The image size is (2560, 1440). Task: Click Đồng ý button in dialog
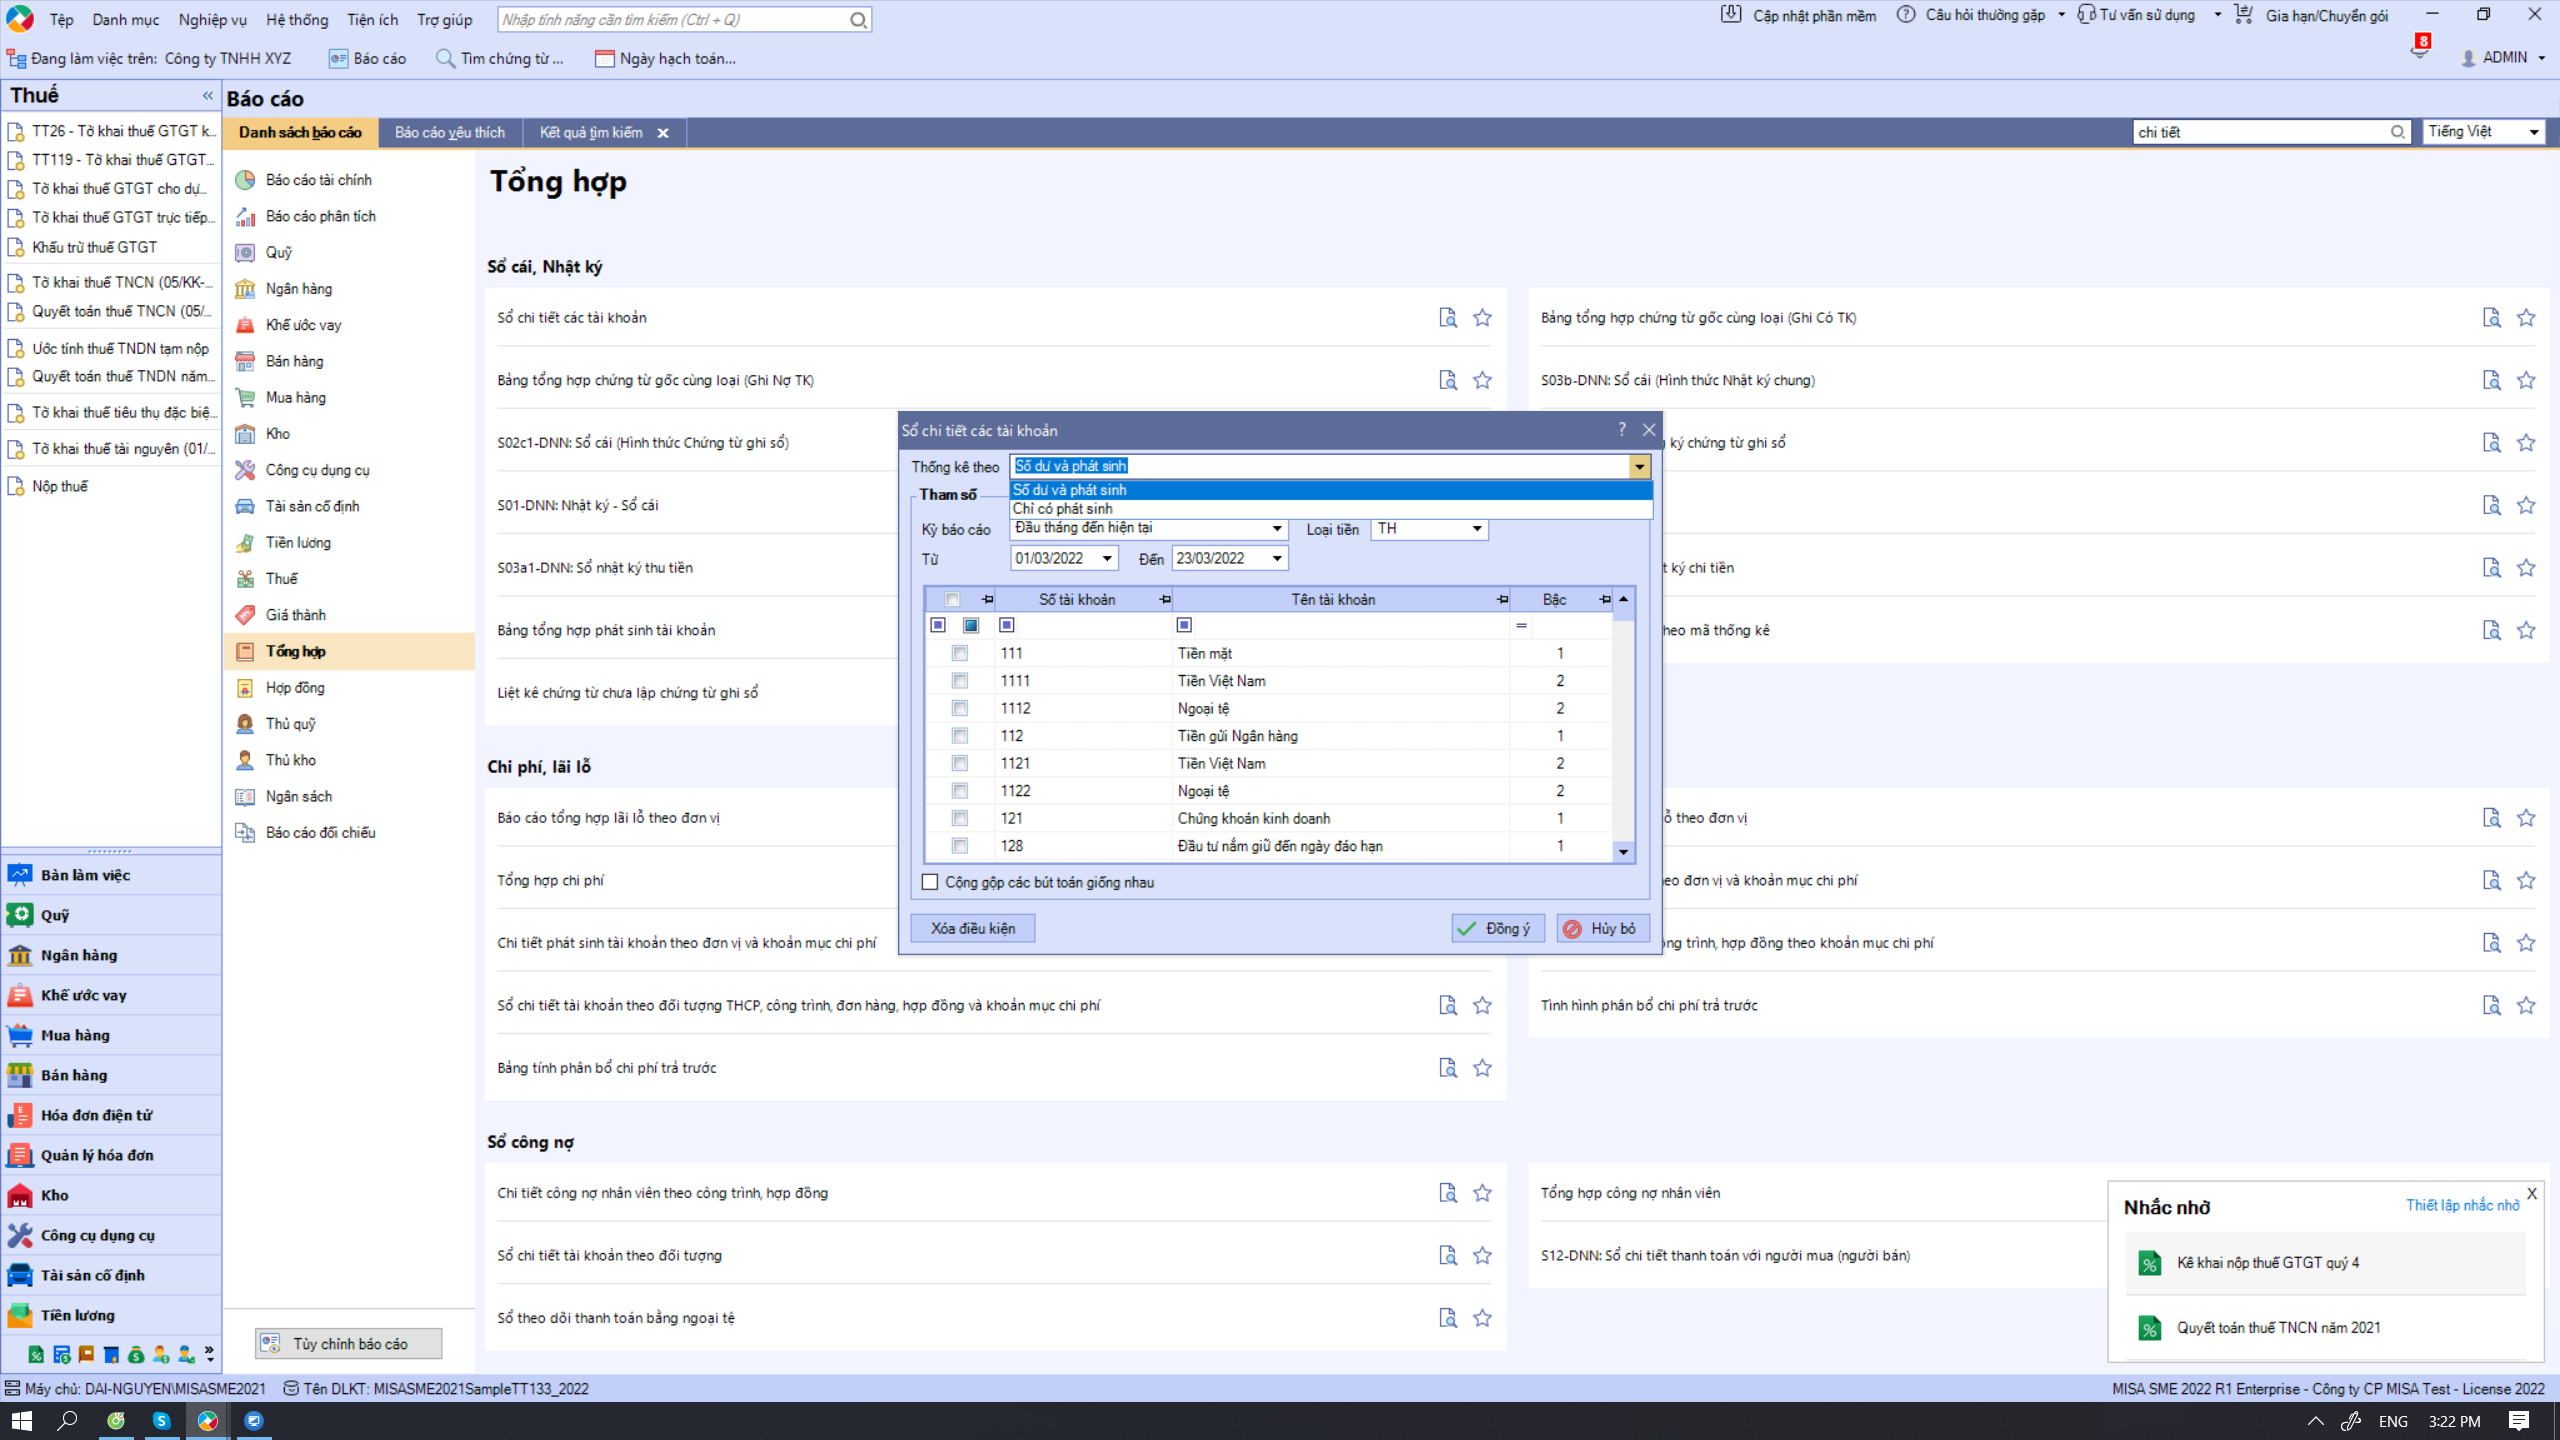(x=1497, y=928)
